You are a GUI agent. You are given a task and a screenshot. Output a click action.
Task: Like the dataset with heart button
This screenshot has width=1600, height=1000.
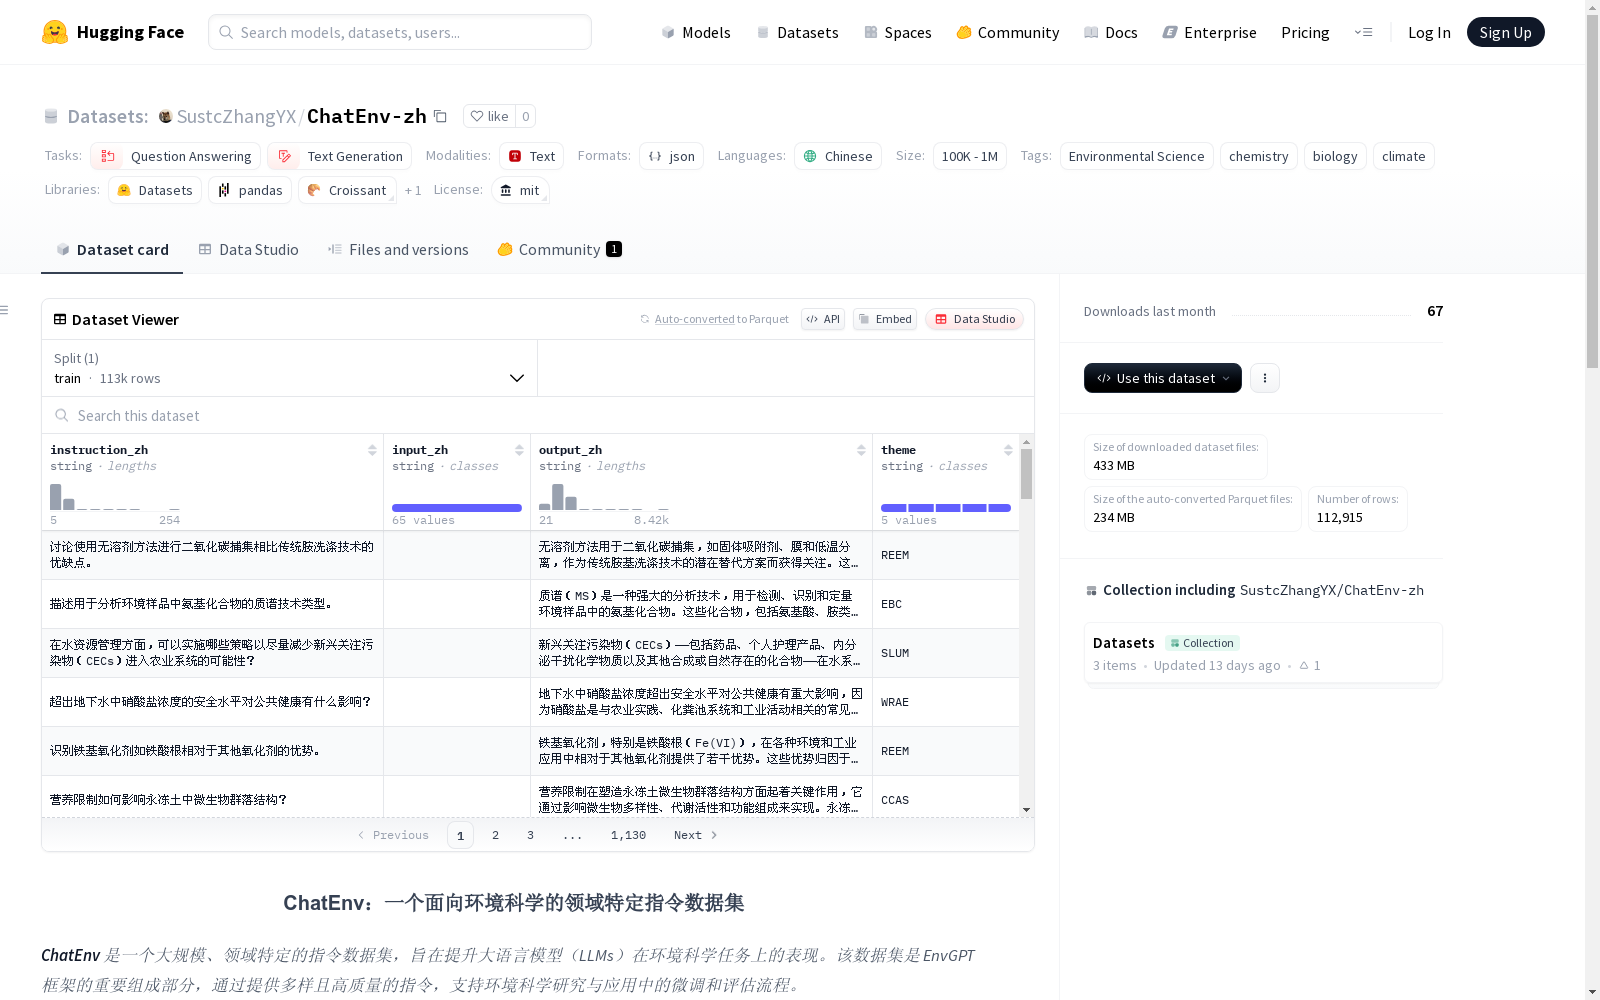pyautogui.click(x=490, y=116)
